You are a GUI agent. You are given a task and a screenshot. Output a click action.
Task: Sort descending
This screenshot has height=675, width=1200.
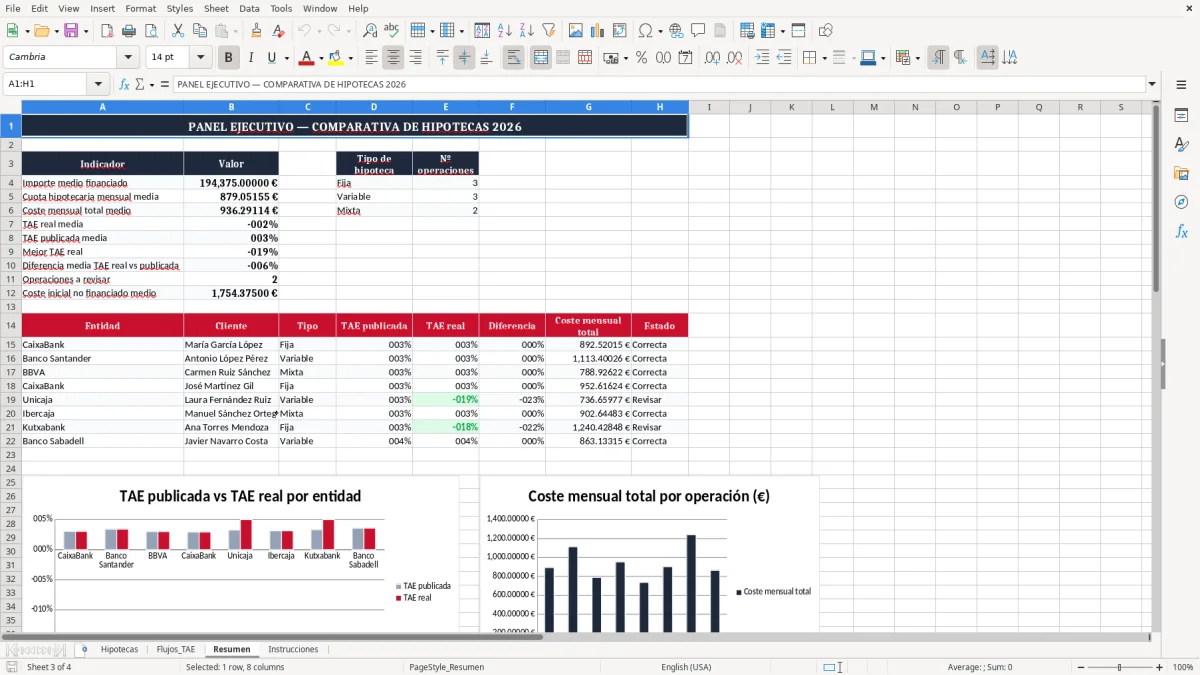(526, 31)
